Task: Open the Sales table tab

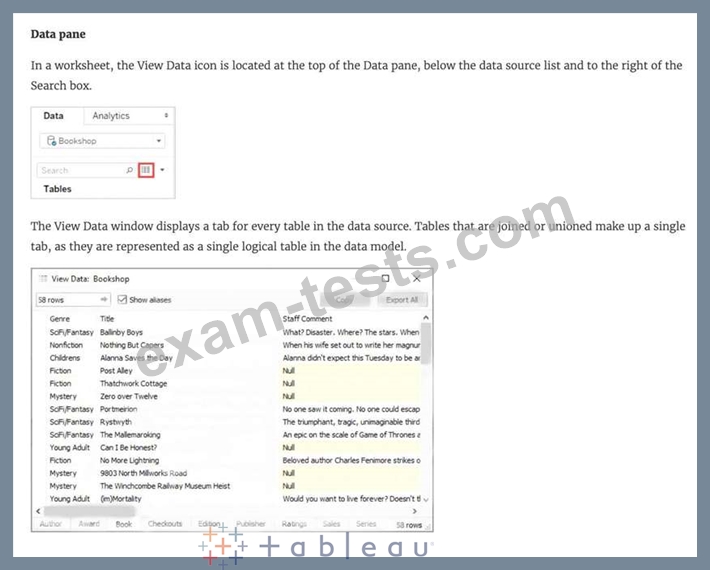Action: point(331,524)
